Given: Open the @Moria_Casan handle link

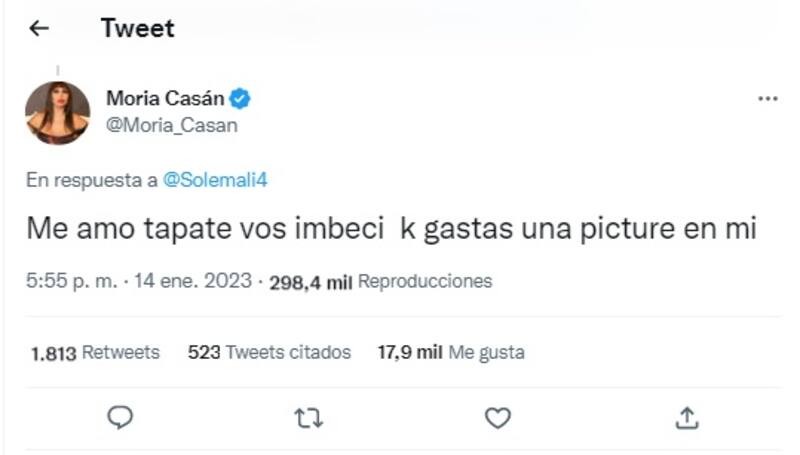Looking at the screenshot, I should 171,126.
